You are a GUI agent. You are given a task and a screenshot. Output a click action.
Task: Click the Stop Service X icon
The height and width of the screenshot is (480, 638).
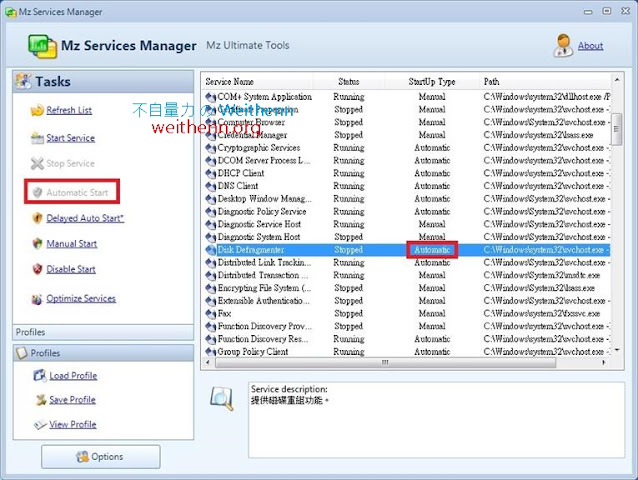click(37, 164)
